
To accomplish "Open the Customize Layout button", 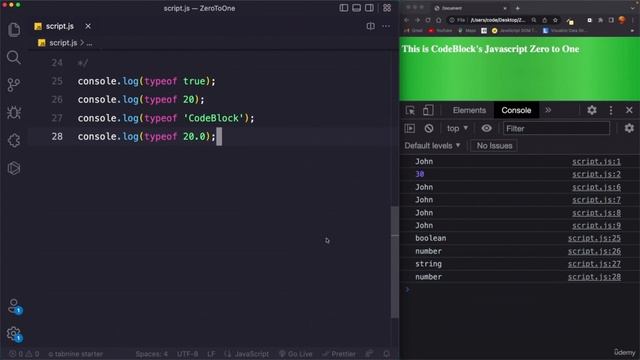I will click(x=387, y=8).
